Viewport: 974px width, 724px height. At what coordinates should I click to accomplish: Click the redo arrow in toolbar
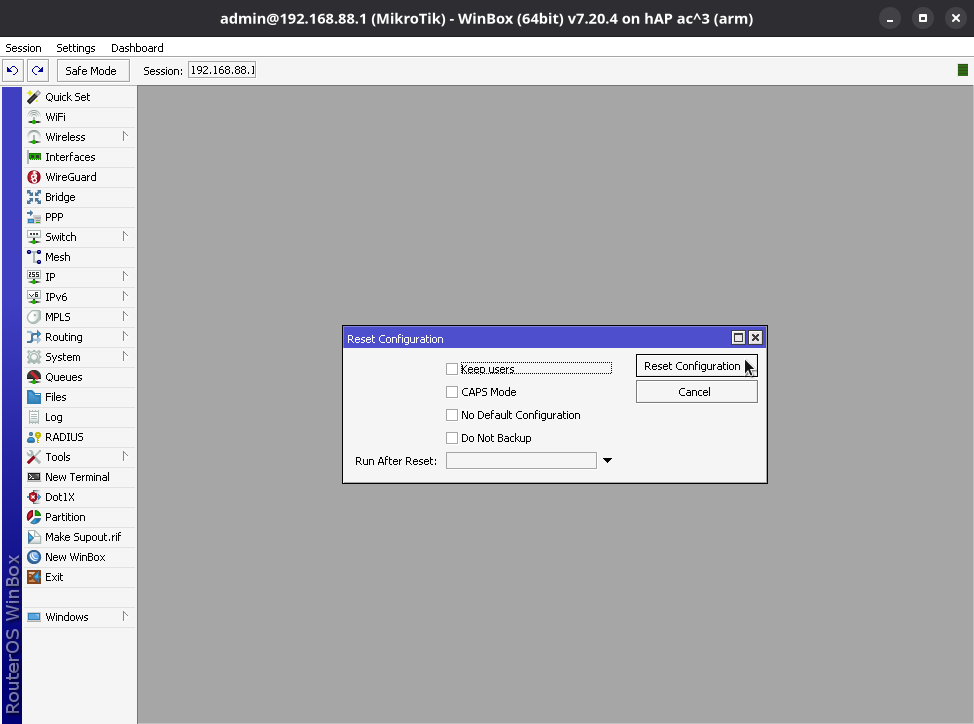click(x=37, y=70)
